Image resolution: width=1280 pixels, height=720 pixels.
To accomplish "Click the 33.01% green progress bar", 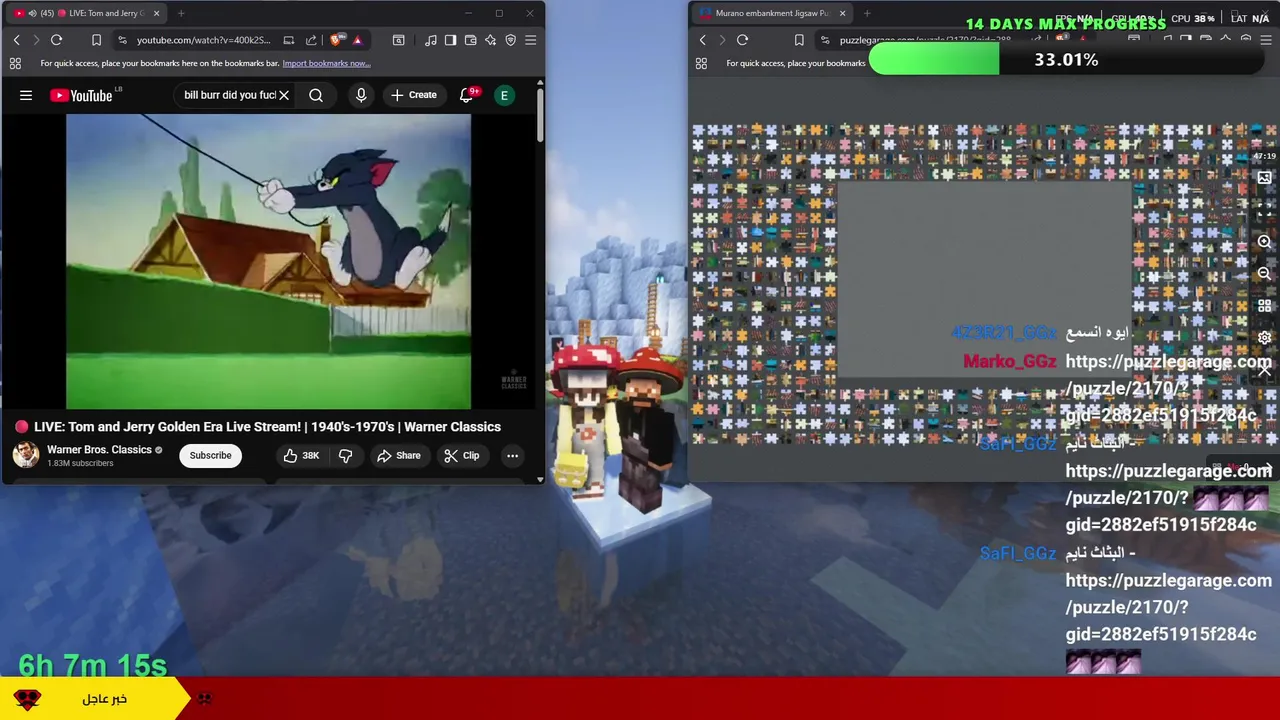I will point(1066,60).
